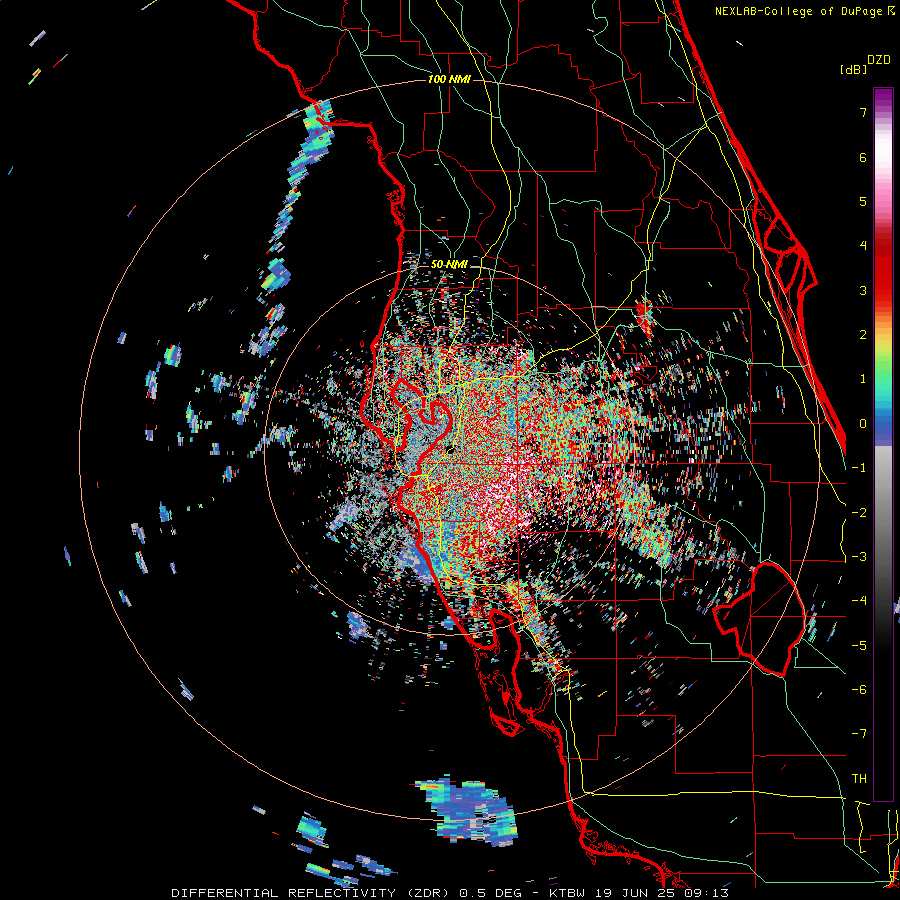Click the 1 value on the scale

[863, 379]
